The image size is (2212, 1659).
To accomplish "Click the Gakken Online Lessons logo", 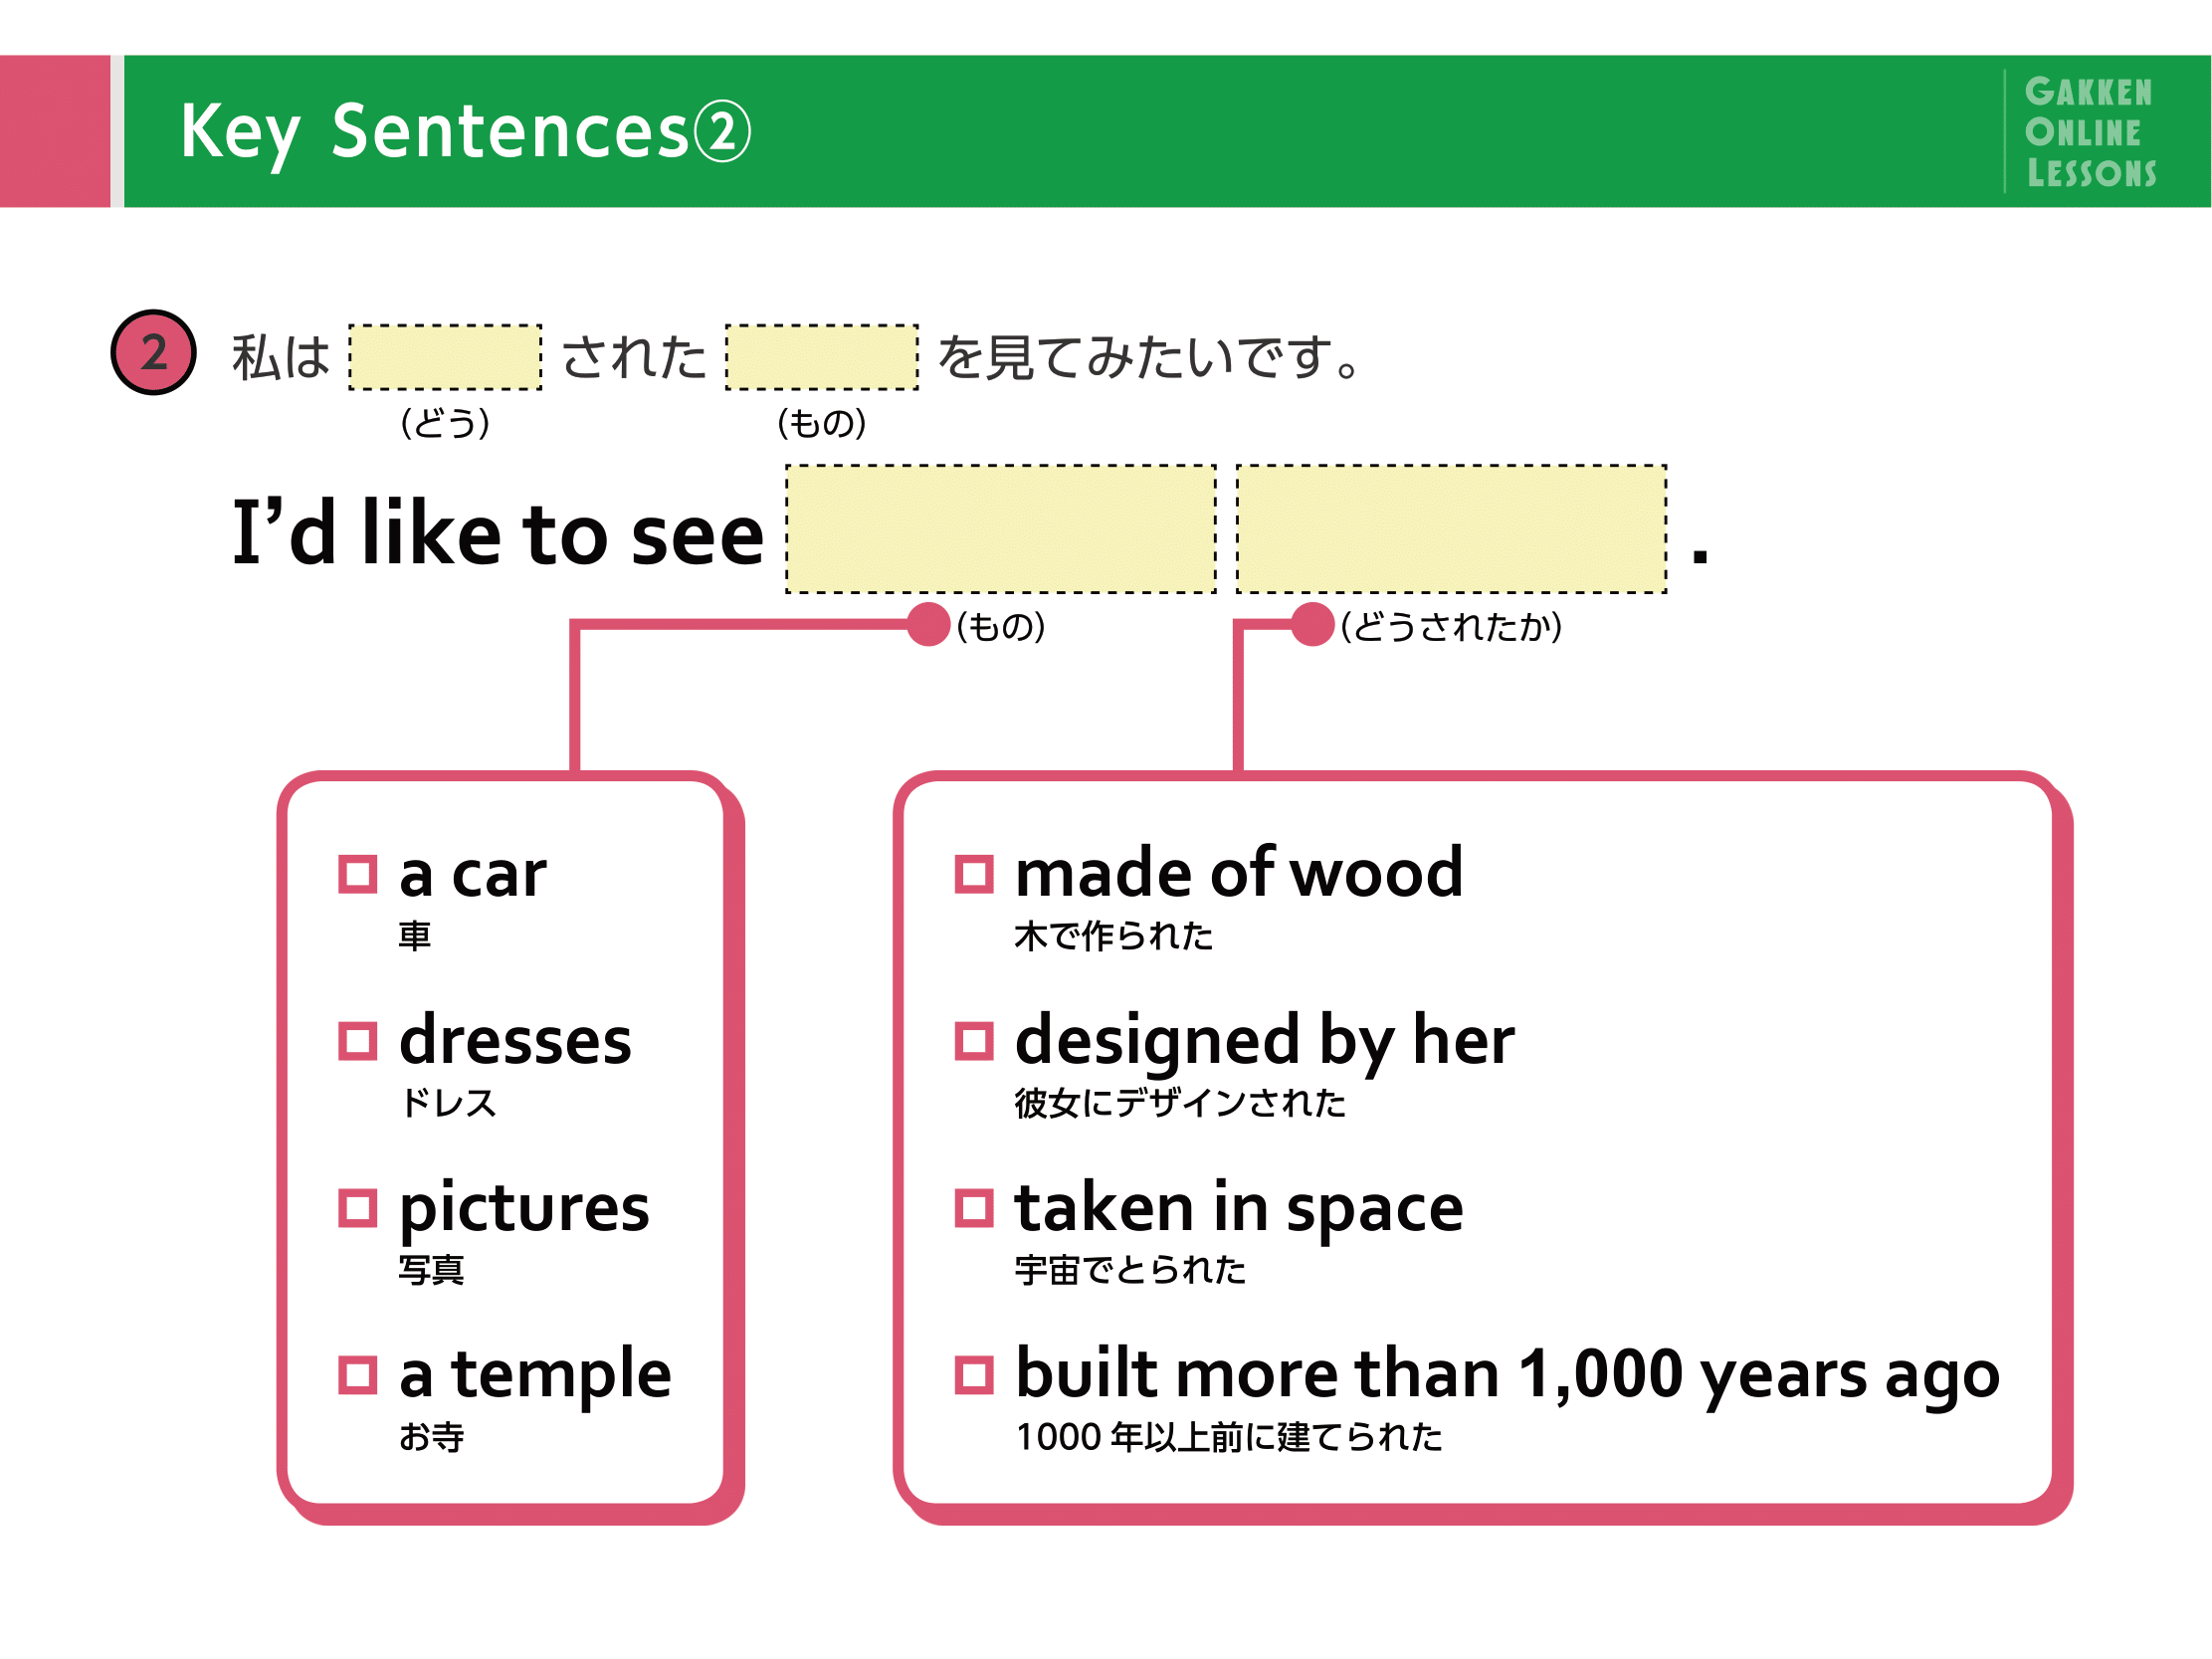I will coord(2089,132).
